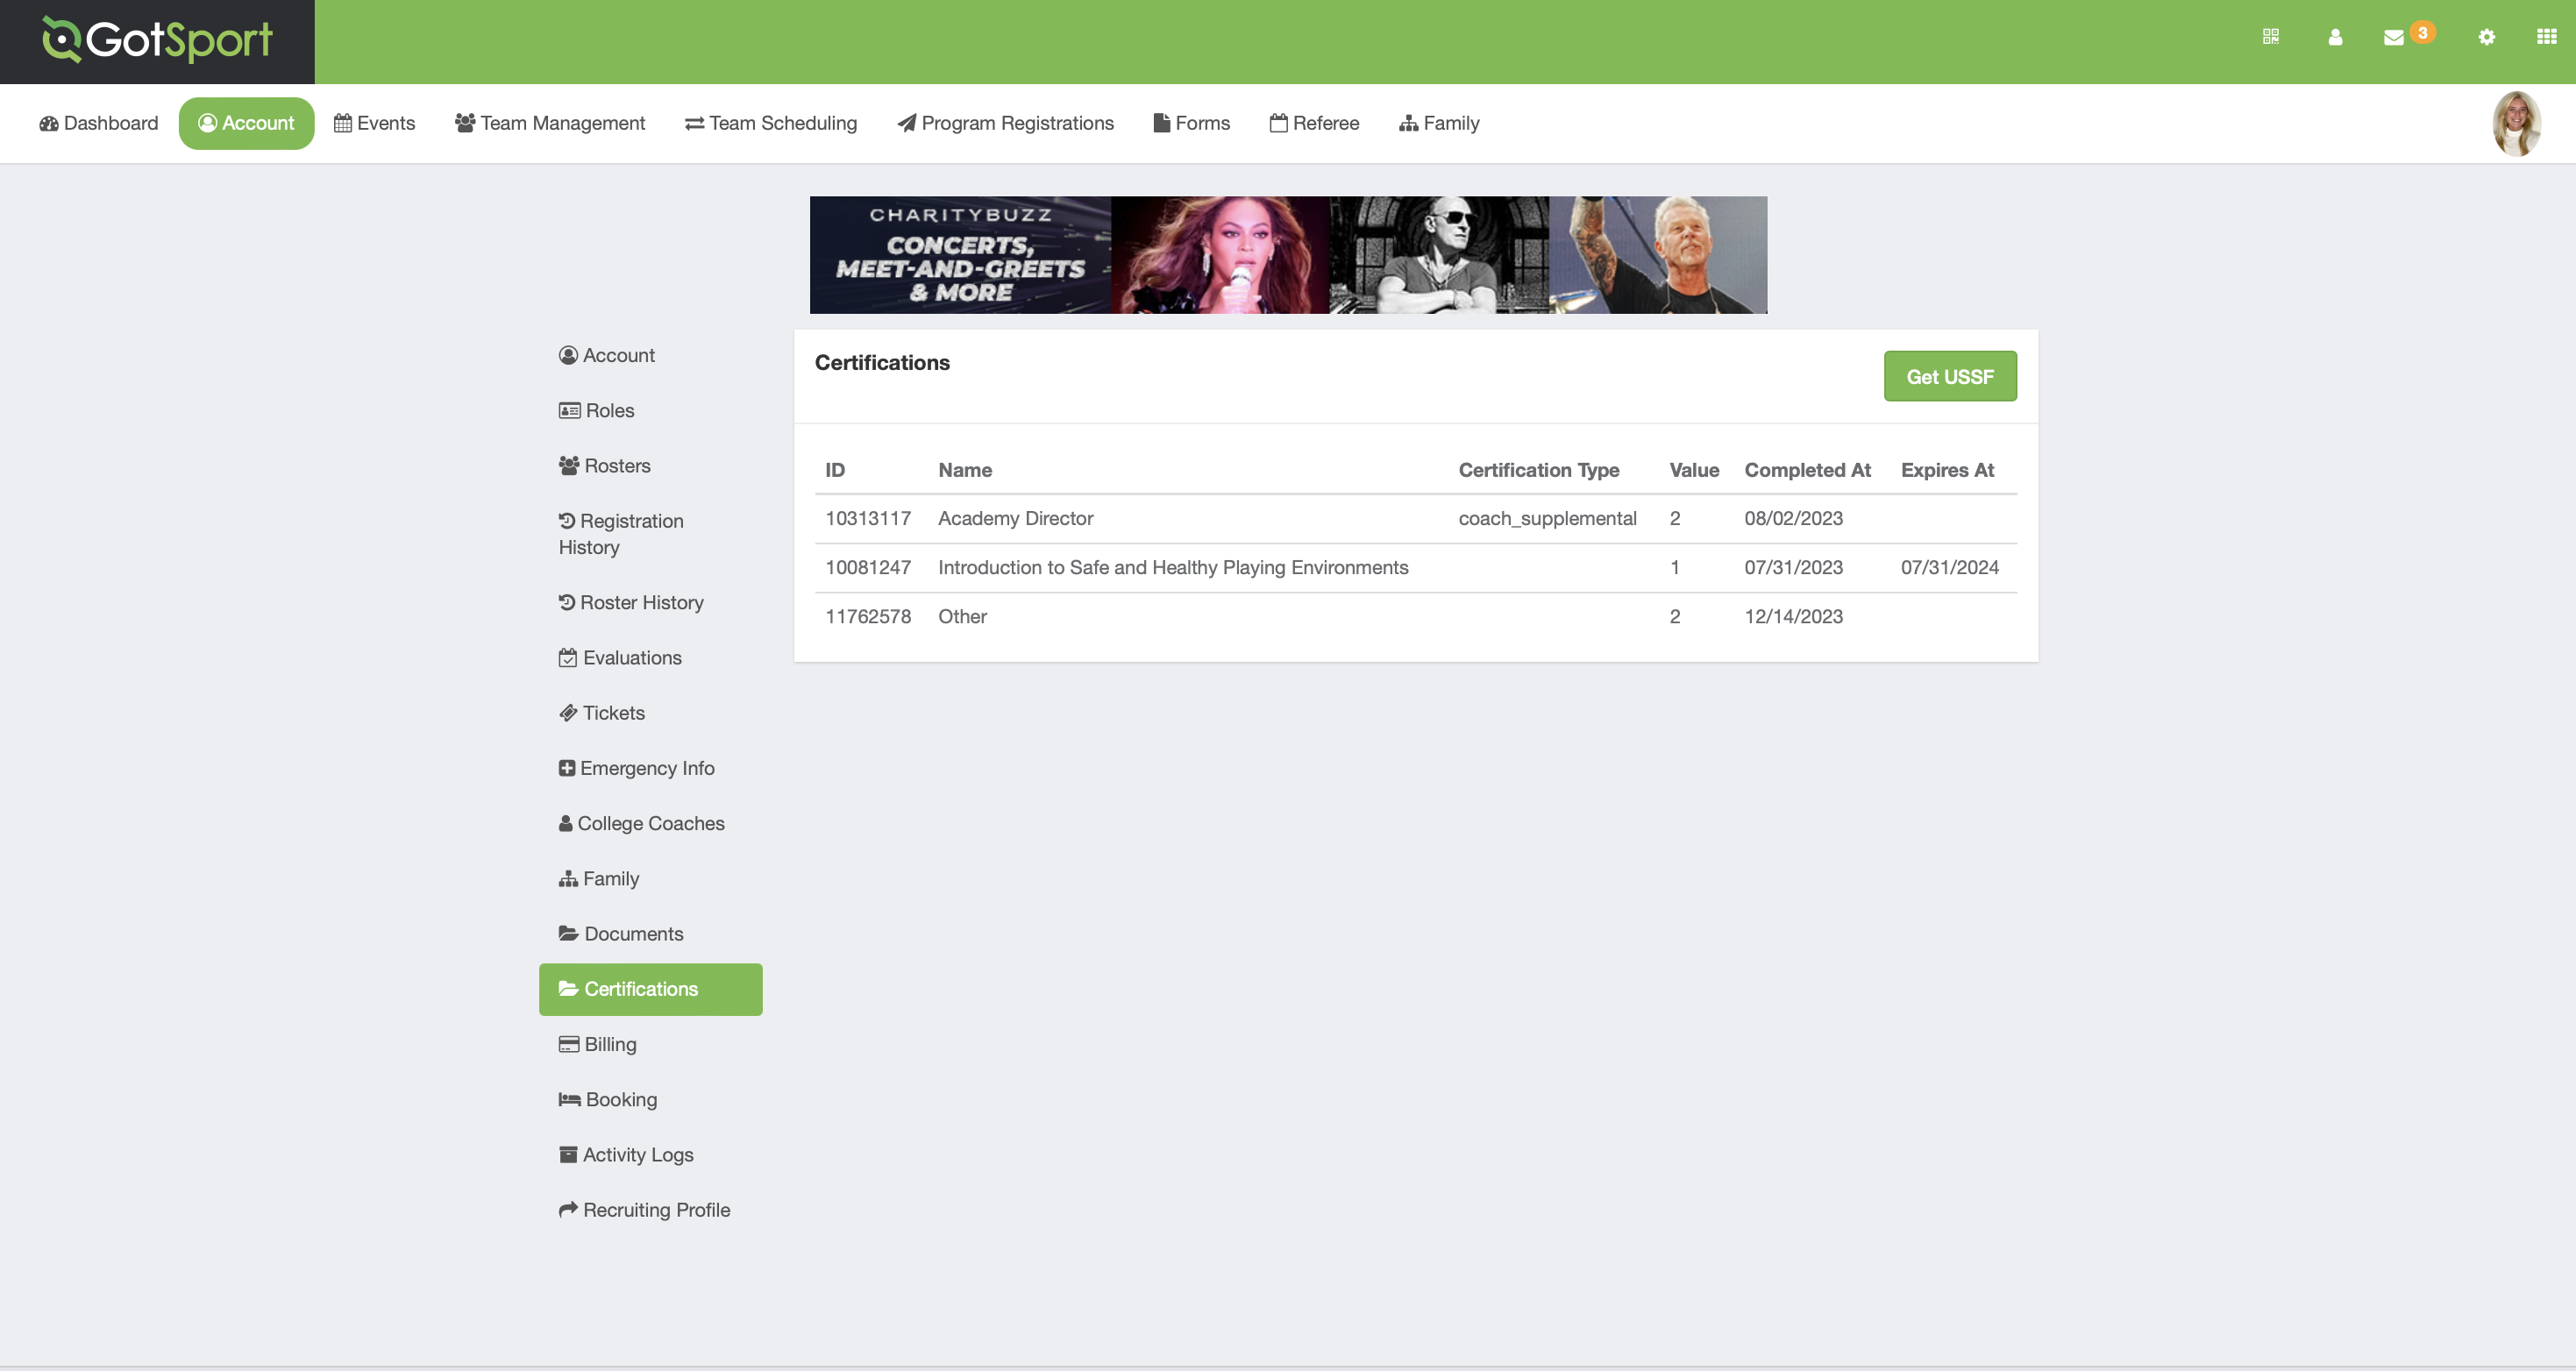Open Registration History in the sidebar
The image size is (2576, 1371).
pyautogui.click(x=650, y=534)
